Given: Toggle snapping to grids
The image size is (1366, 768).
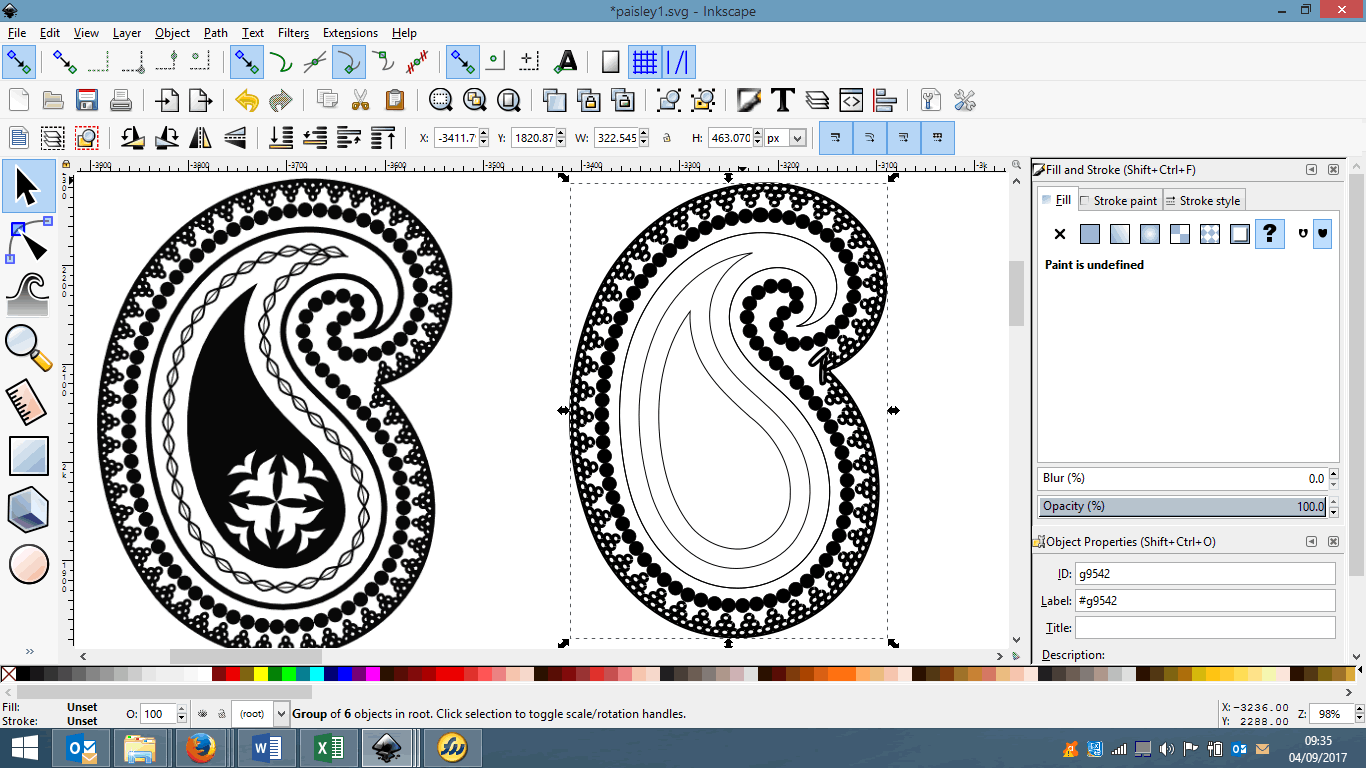Looking at the screenshot, I should (644, 62).
